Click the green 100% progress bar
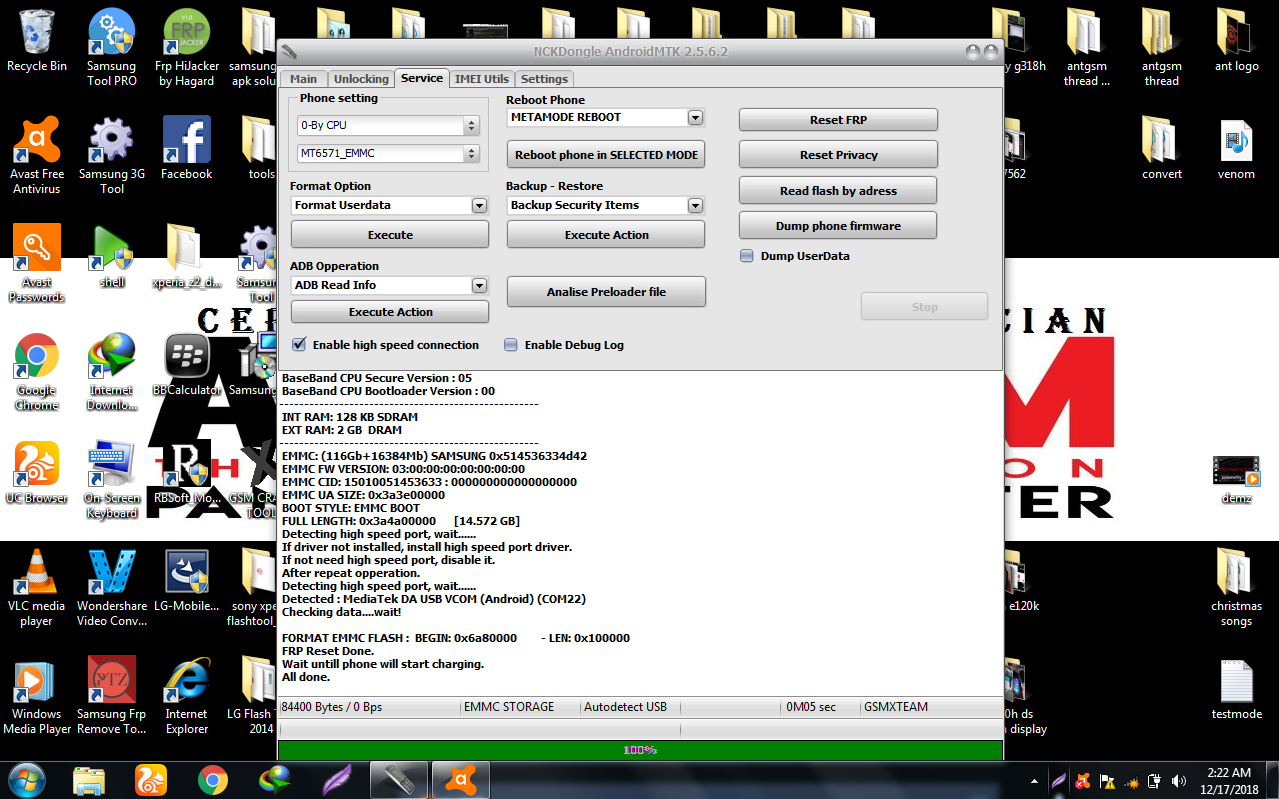Screen dimensions: 1279x799 click(640, 750)
